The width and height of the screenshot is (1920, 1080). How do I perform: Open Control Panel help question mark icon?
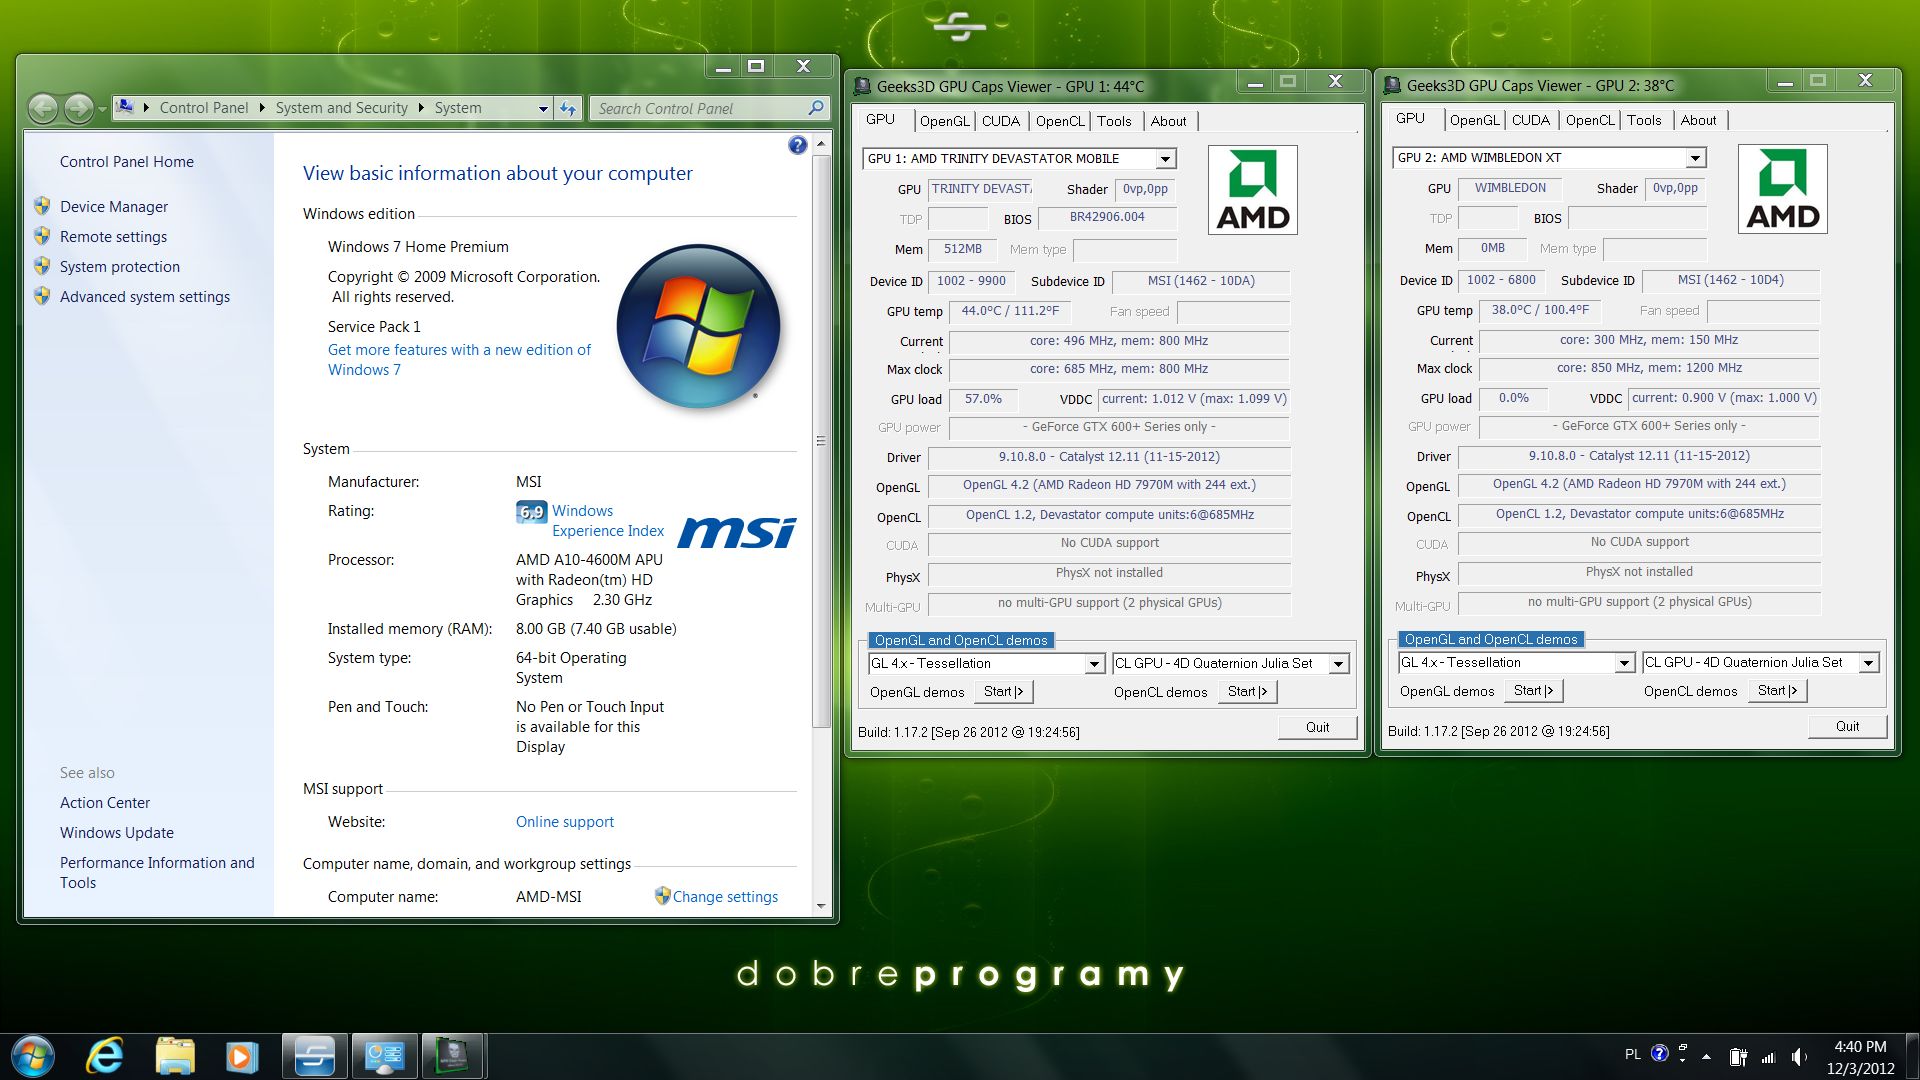pyautogui.click(x=797, y=145)
